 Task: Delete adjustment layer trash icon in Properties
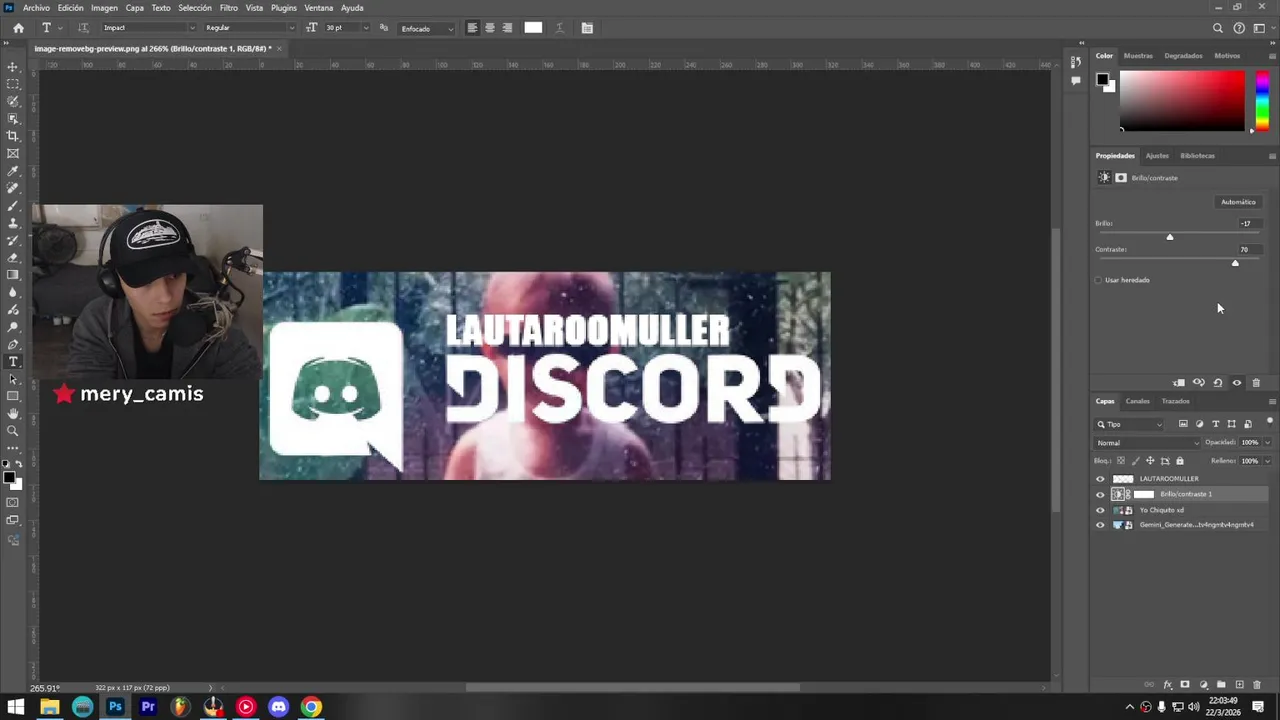pyautogui.click(x=1256, y=383)
